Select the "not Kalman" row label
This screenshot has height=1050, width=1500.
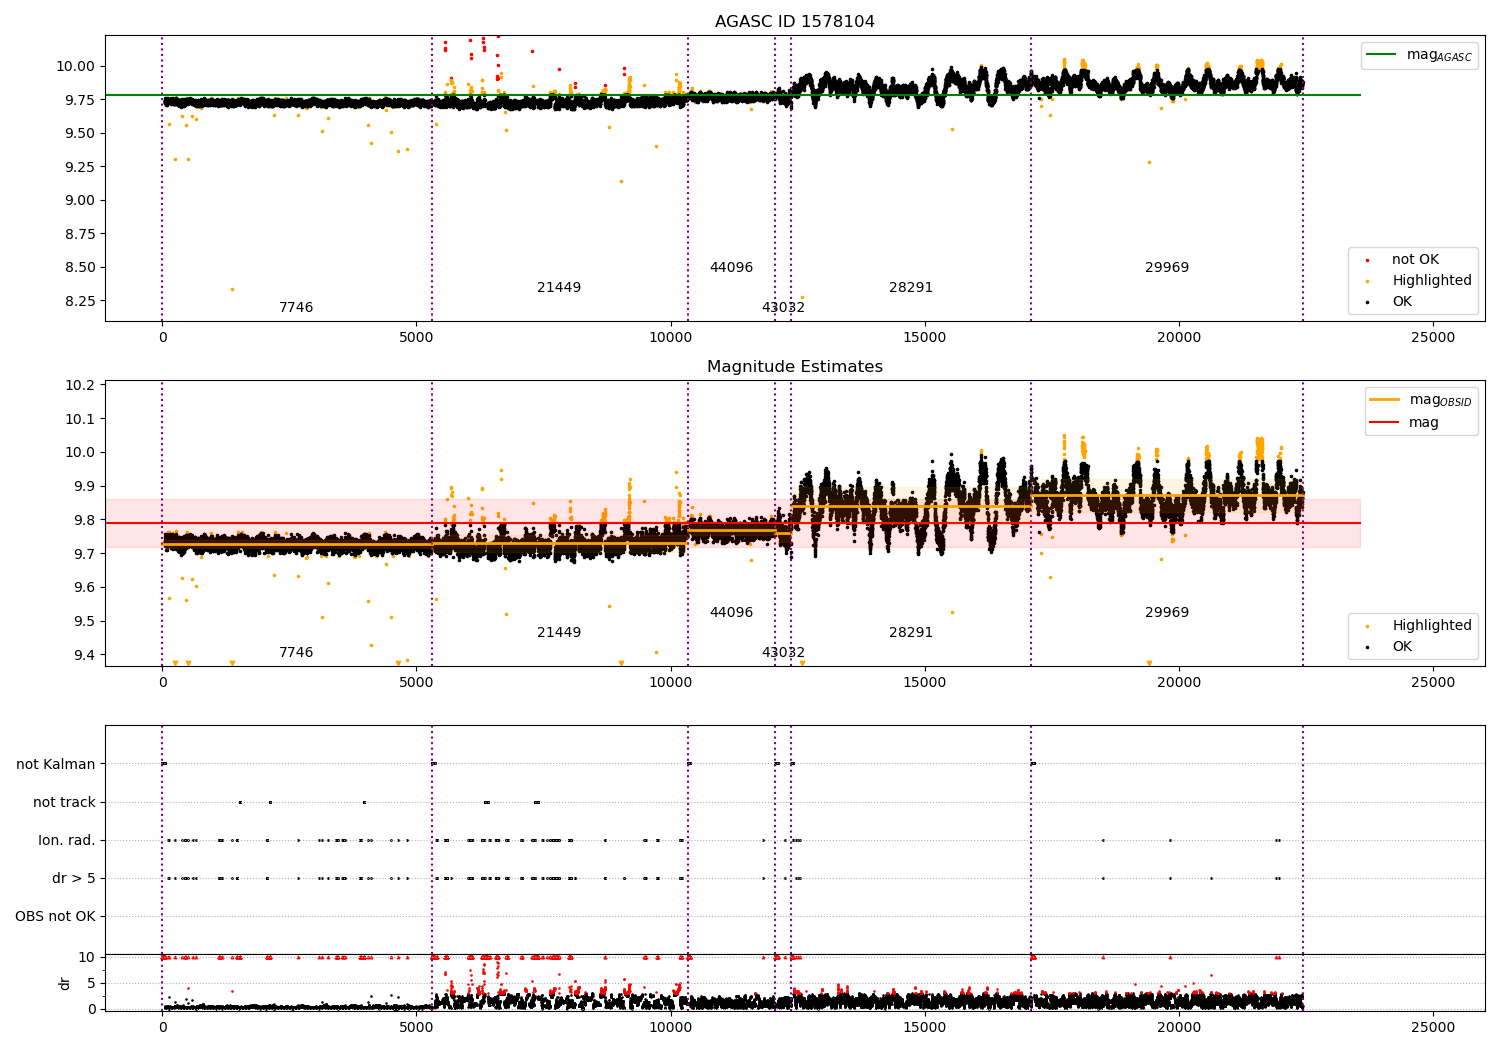coord(56,765)
